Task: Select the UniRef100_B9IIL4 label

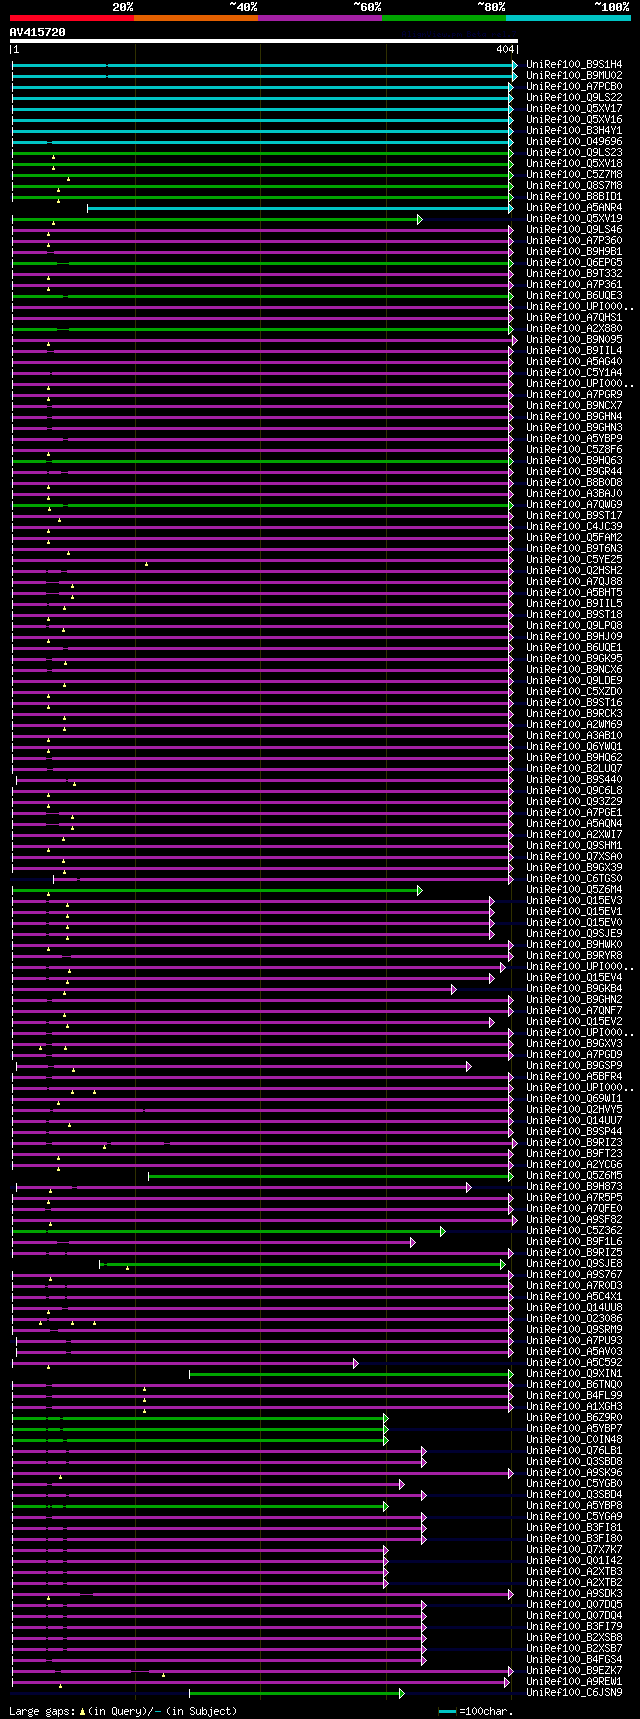Action: tap(574, 350)
